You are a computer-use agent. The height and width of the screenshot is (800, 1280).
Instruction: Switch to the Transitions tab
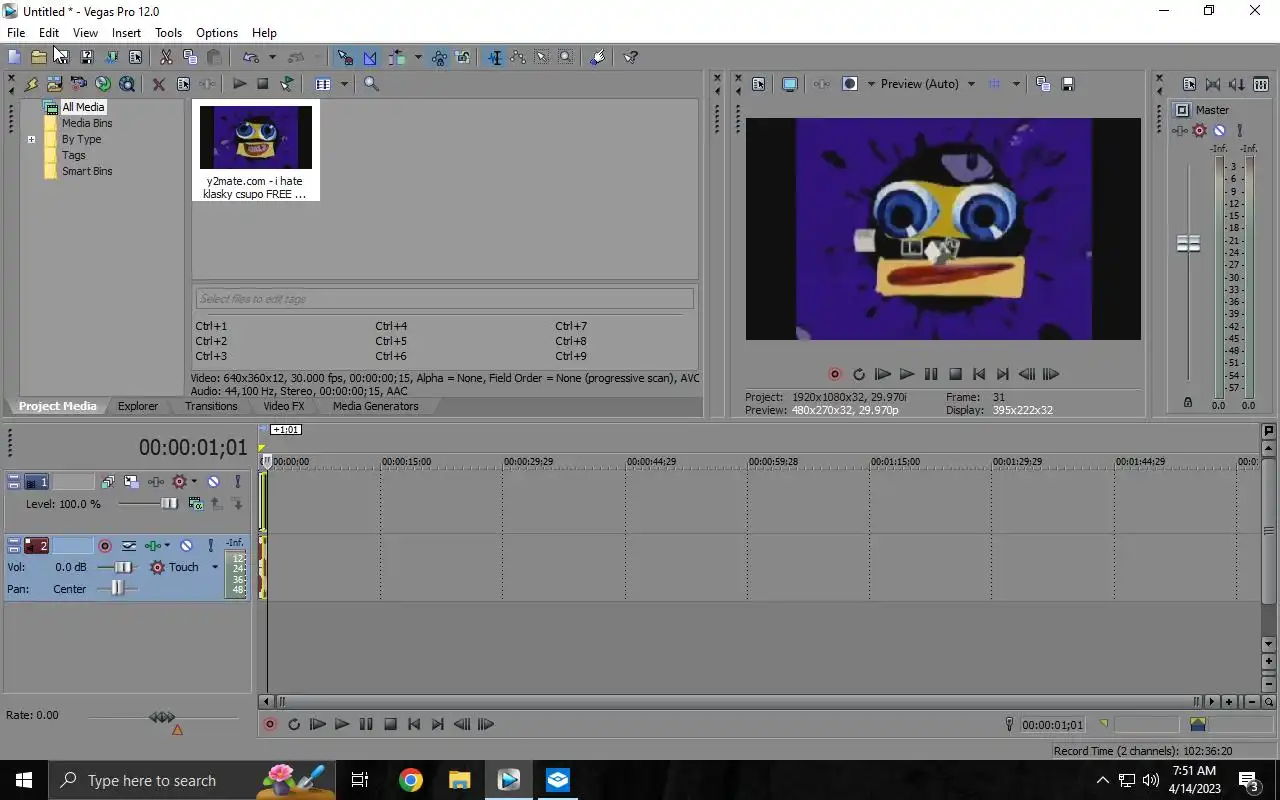point(211,406)
